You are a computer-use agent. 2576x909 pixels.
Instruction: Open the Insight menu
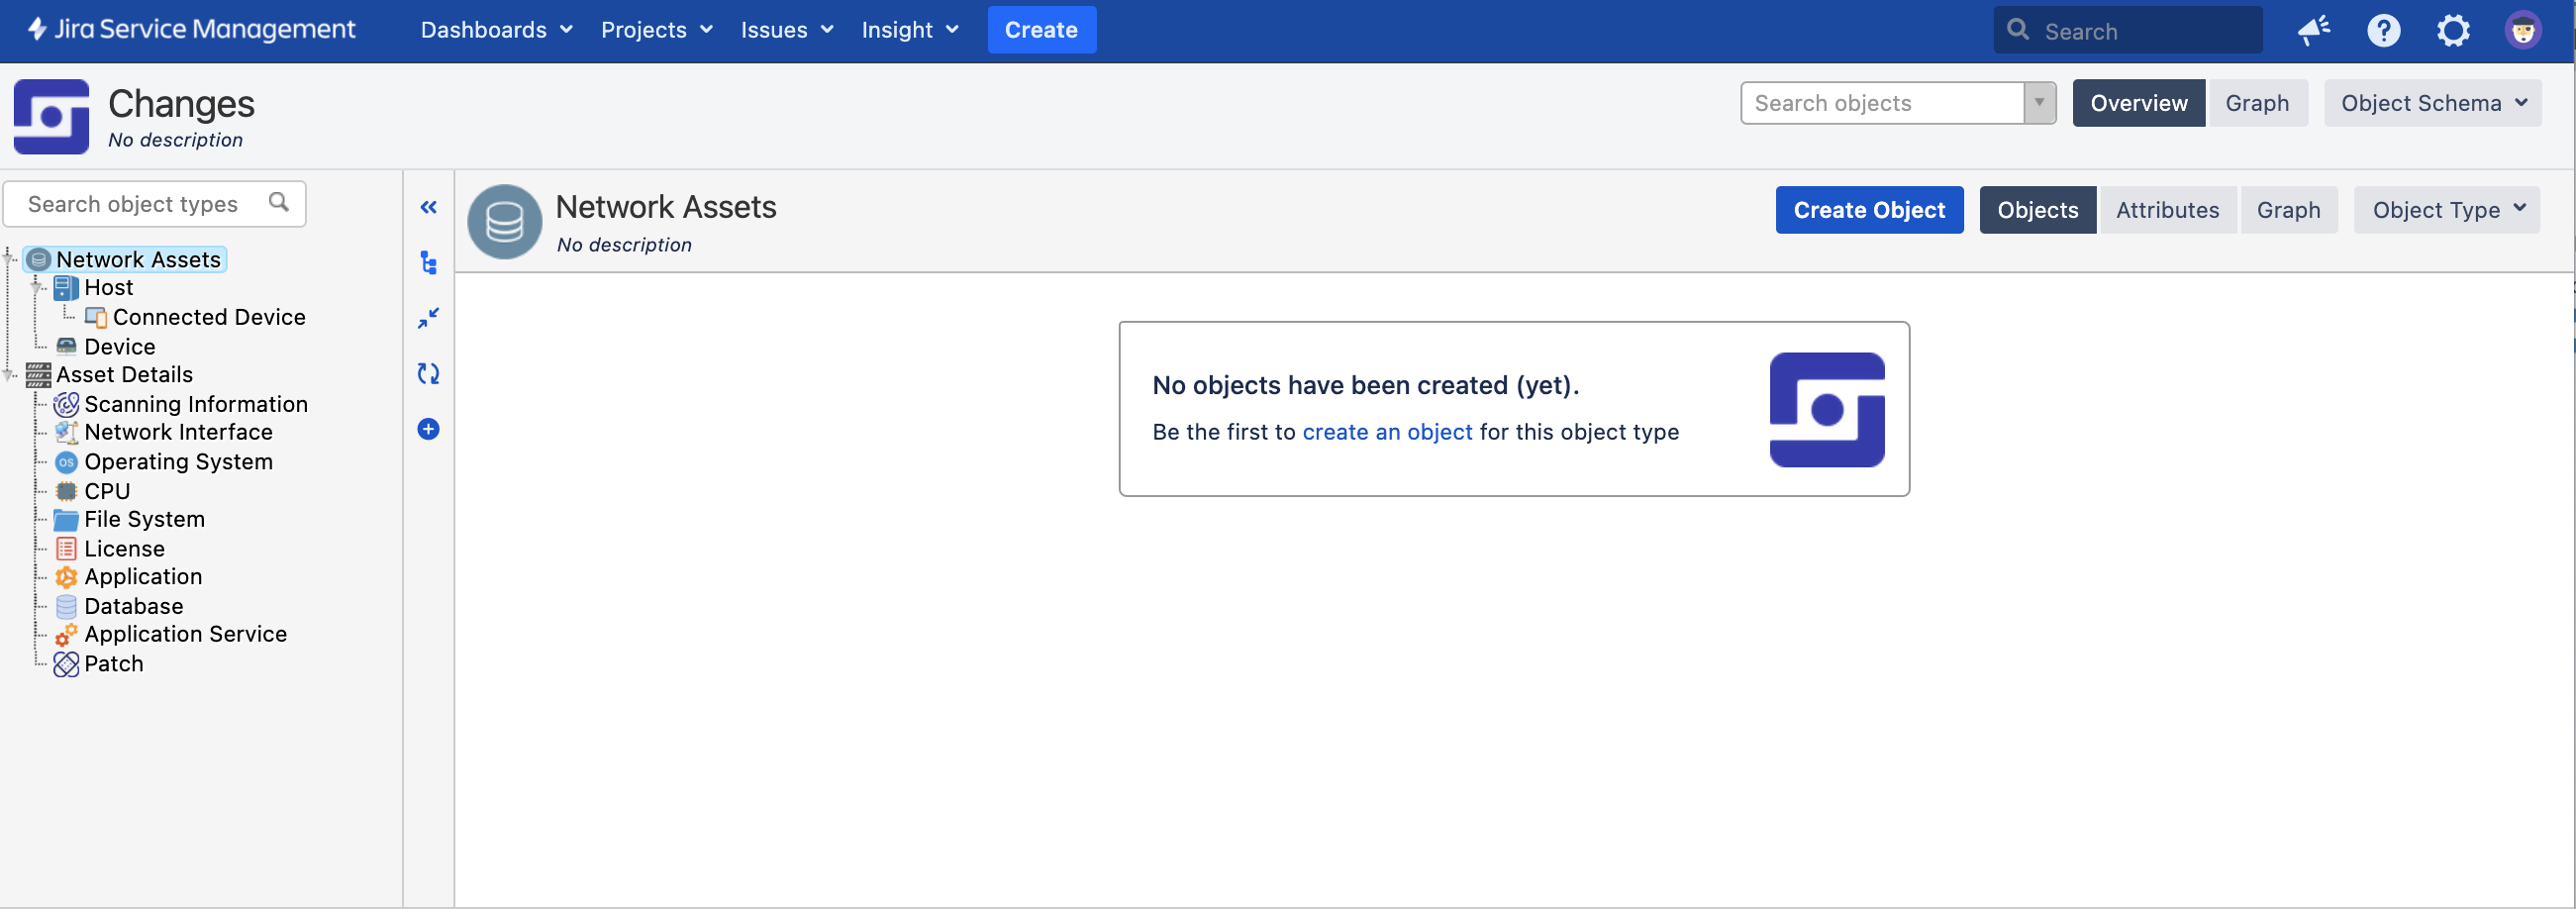click(909, 30)
